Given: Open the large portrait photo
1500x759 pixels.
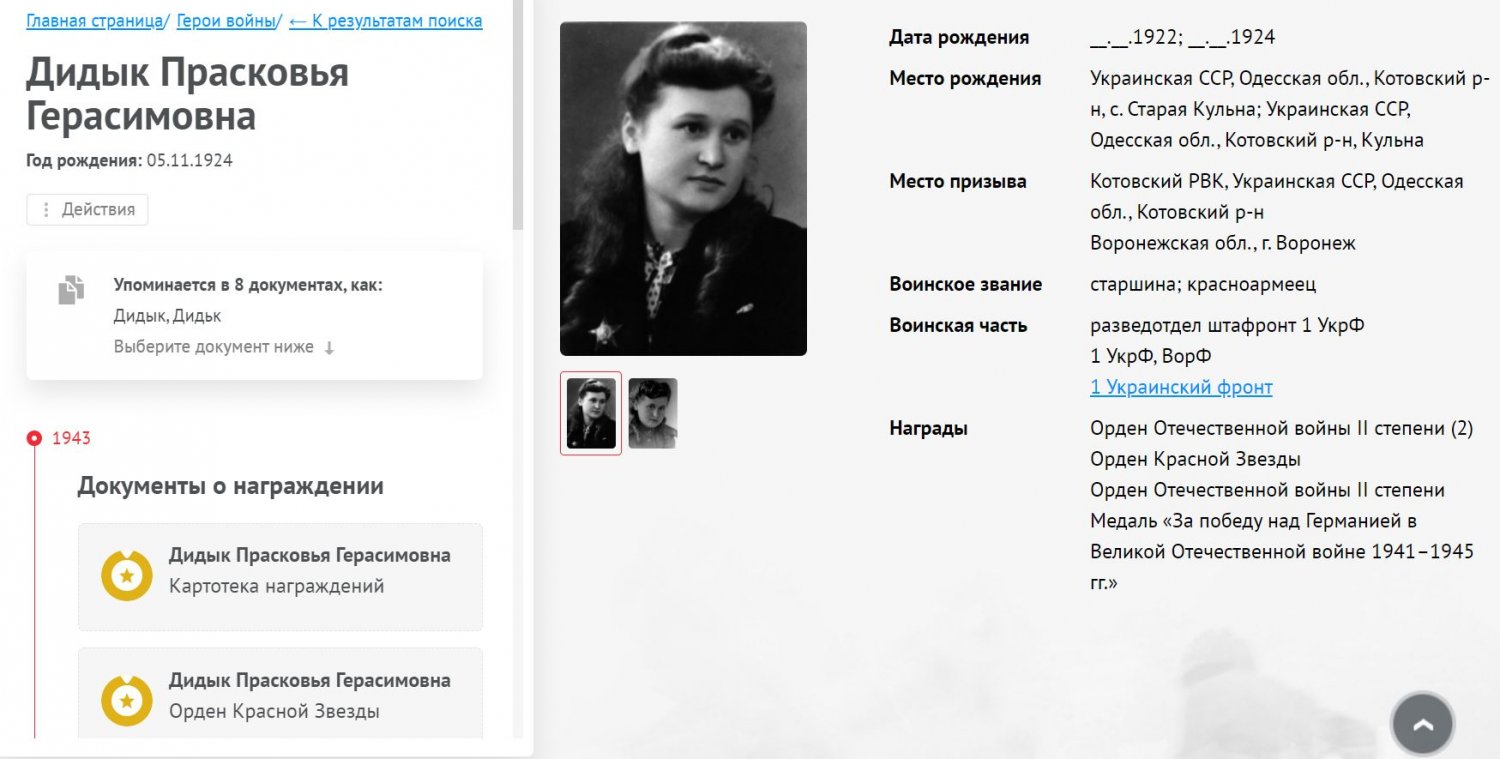Looking at the screenshot, I should click(x=683, y=188).
